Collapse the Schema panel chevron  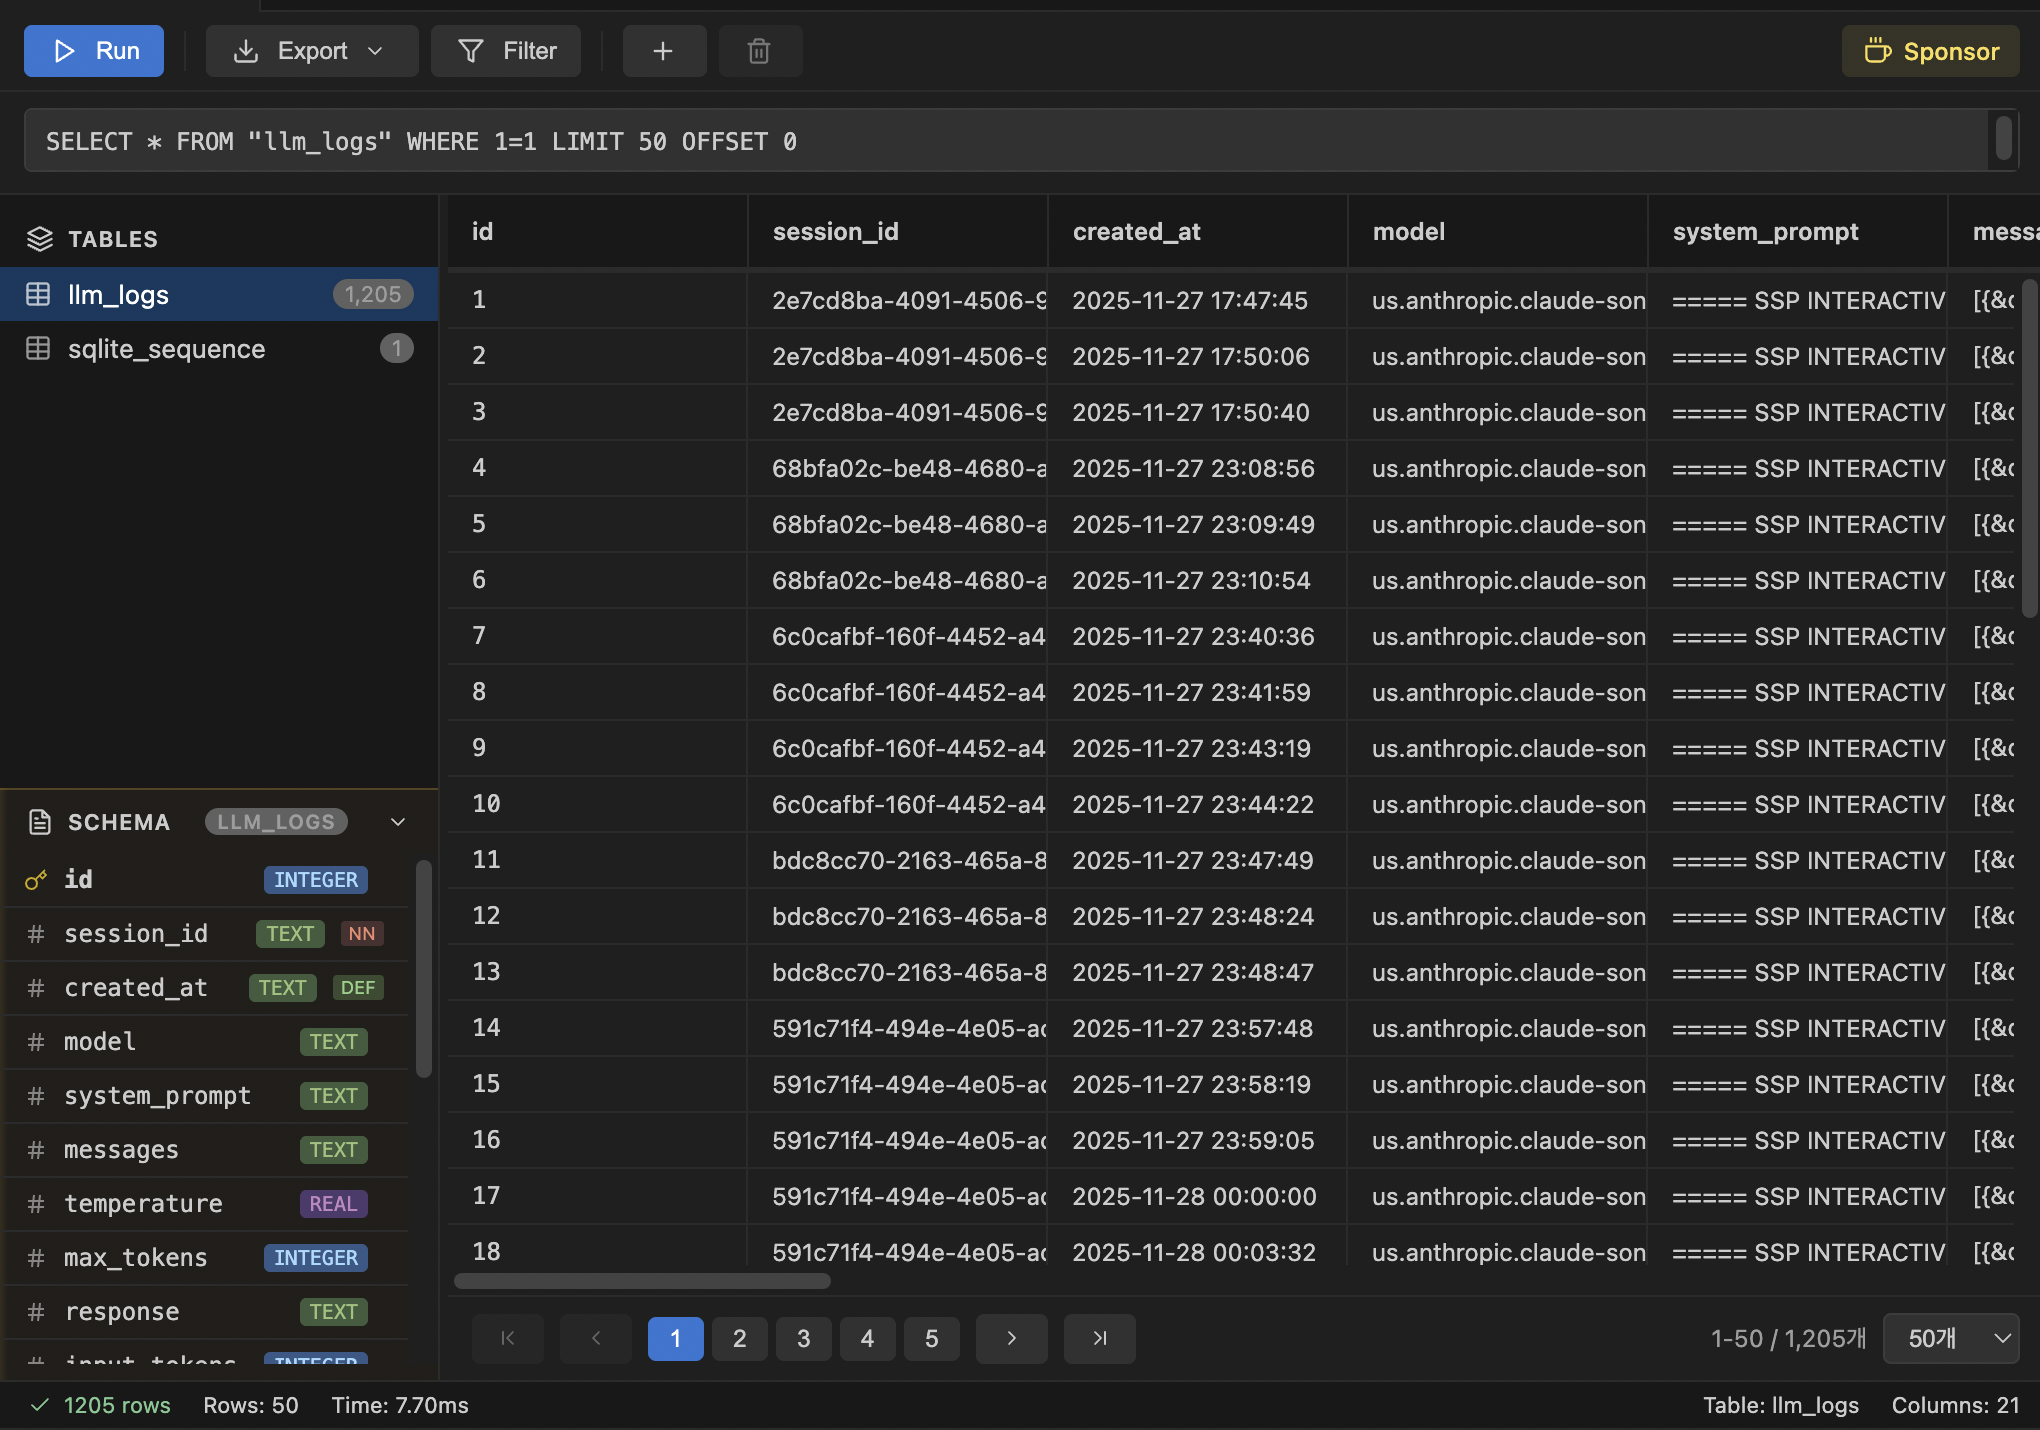(398, 822)
